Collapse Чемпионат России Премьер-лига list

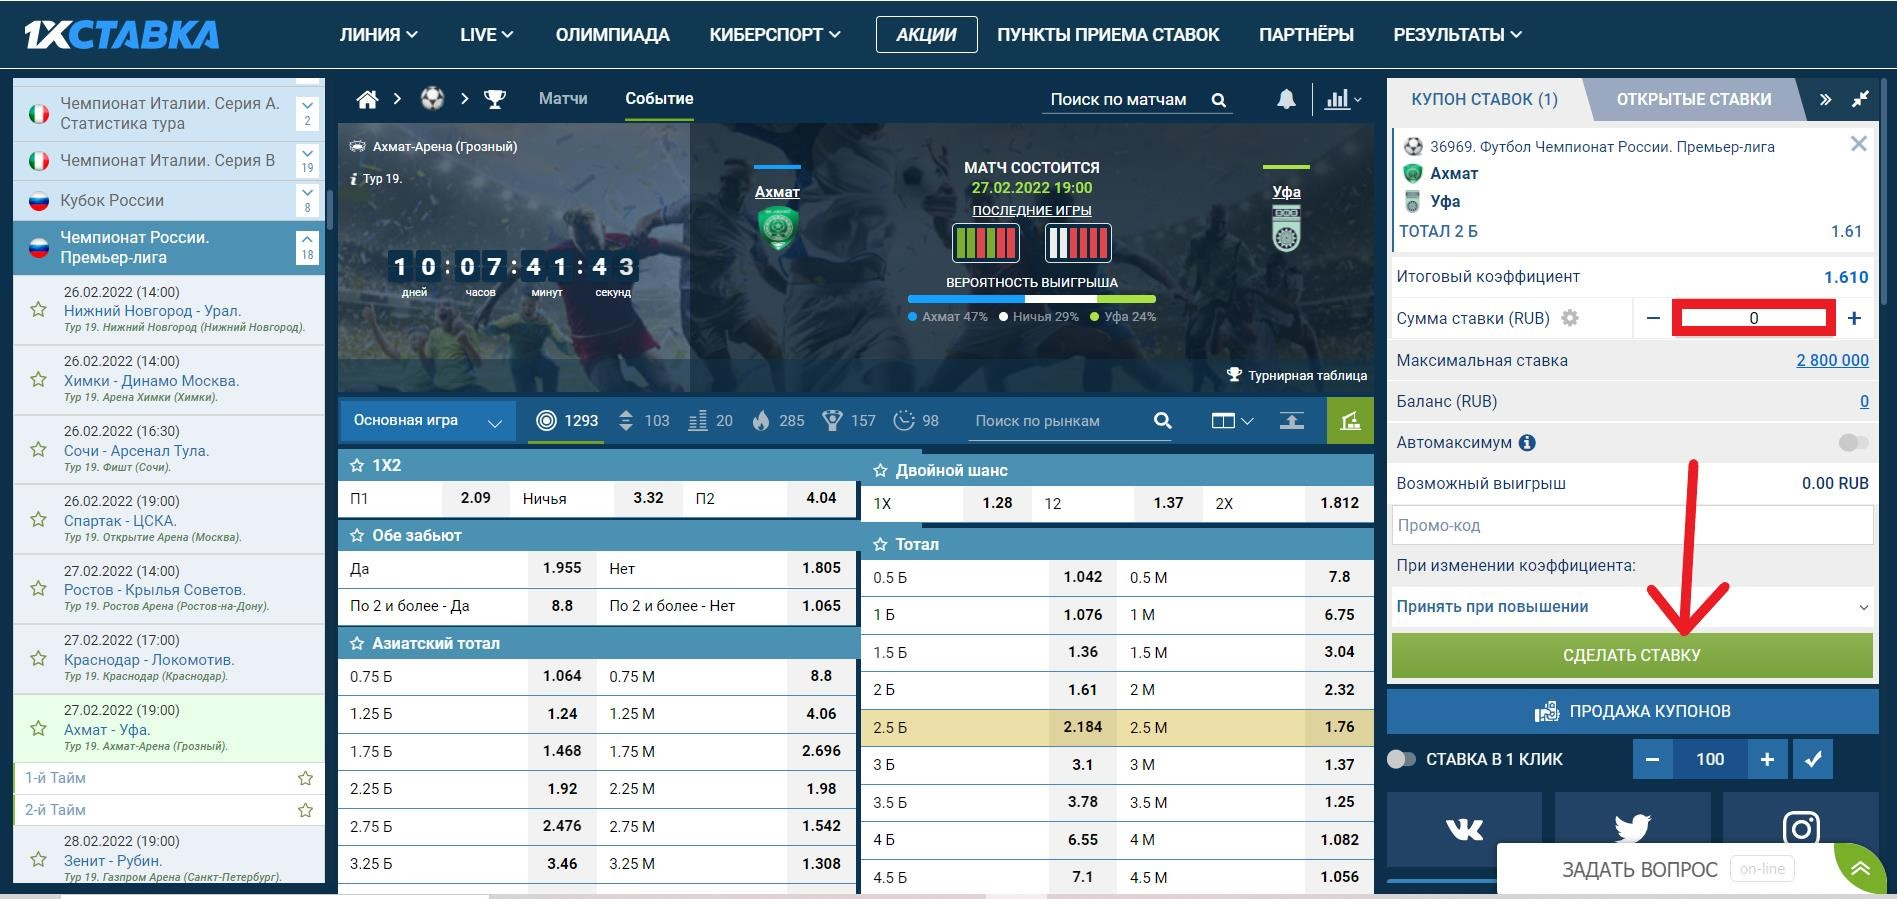[307, 247]
